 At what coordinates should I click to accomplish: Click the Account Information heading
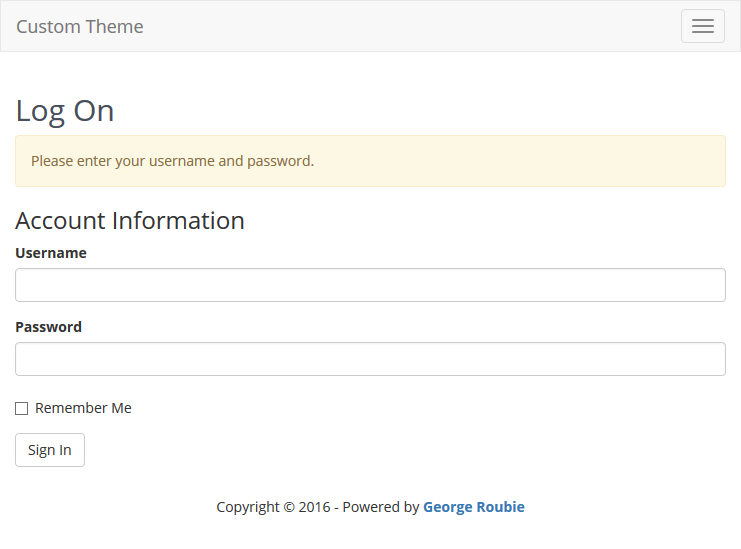[130, 221]
